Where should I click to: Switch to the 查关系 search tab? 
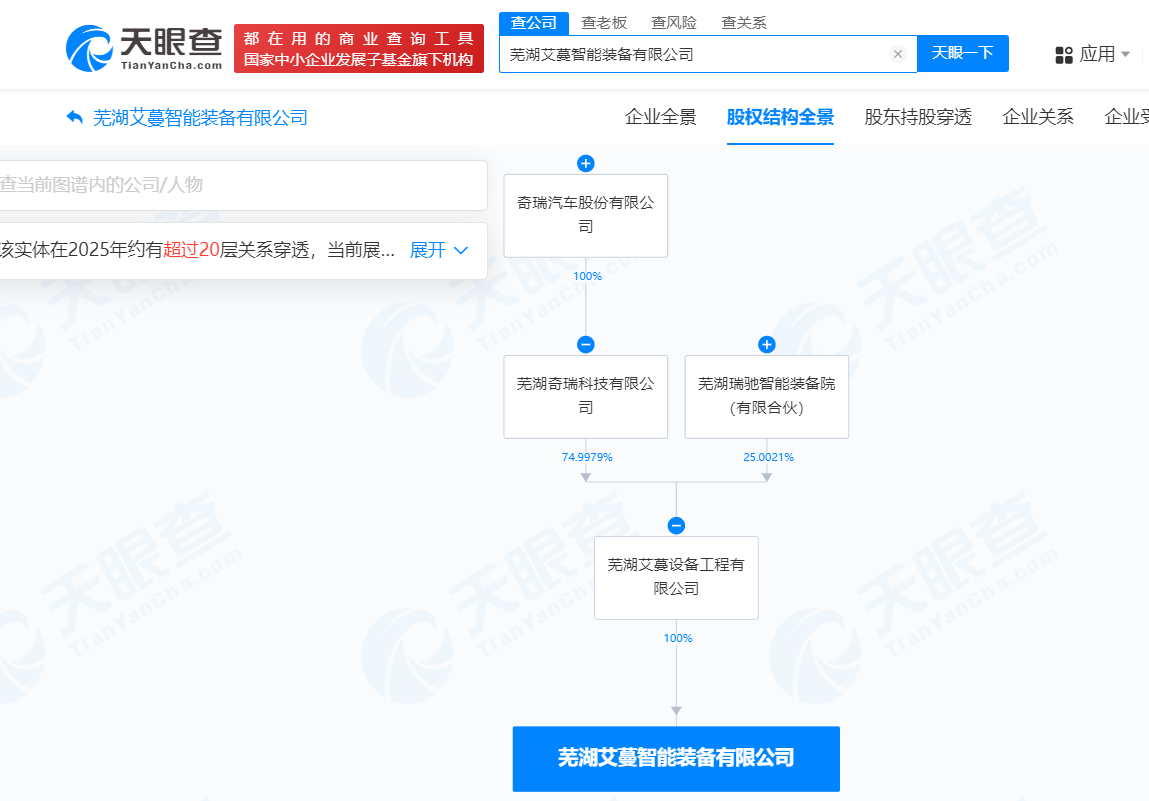744,23
